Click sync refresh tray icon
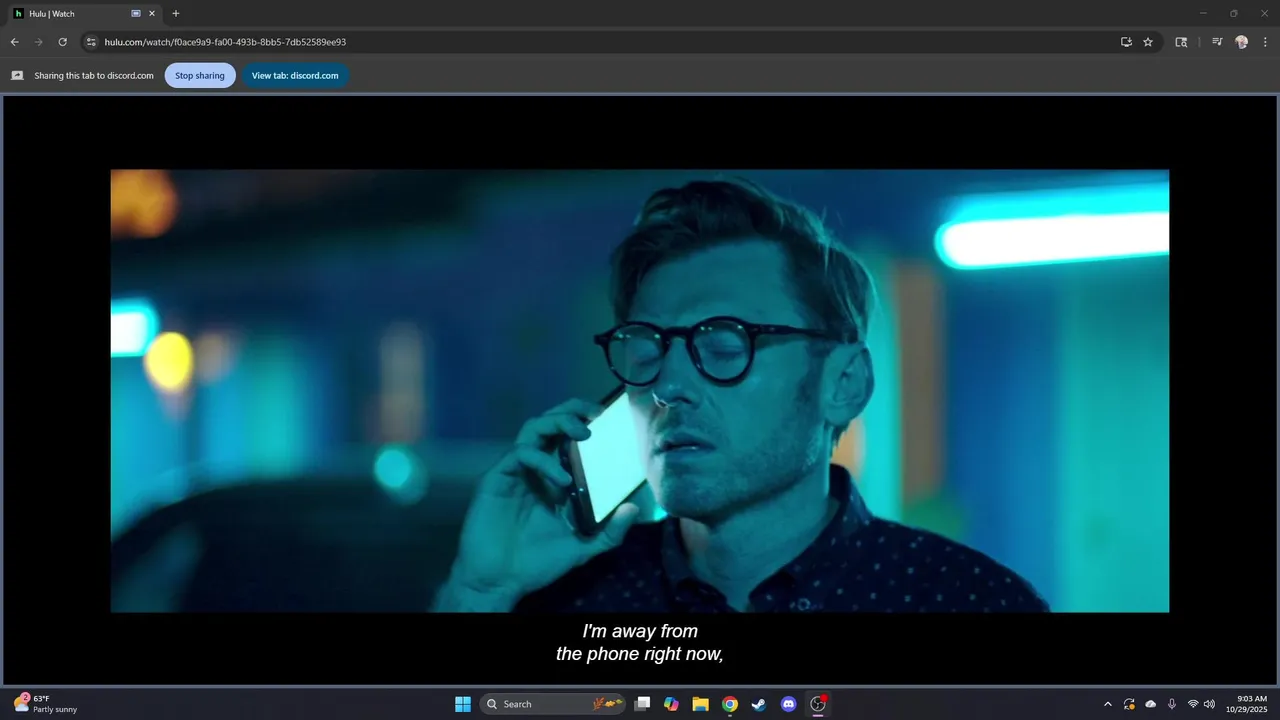Image resolution: width=1280 pixels, height=720 pixels. point(1129,704)
